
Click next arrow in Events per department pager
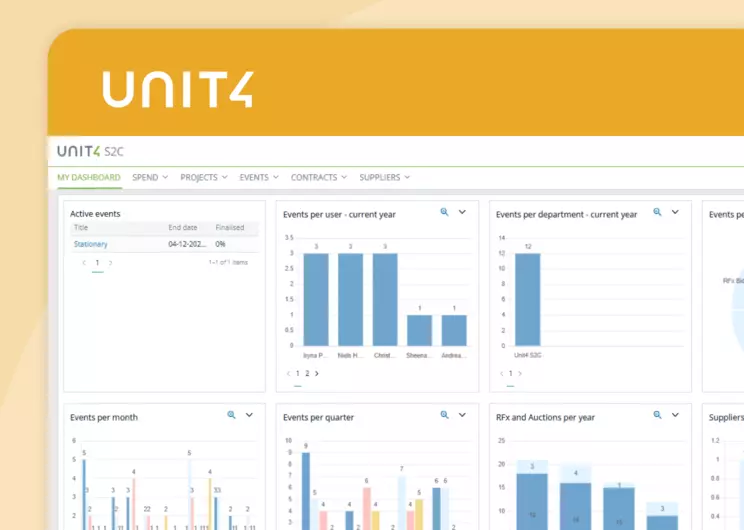[520, 373]
